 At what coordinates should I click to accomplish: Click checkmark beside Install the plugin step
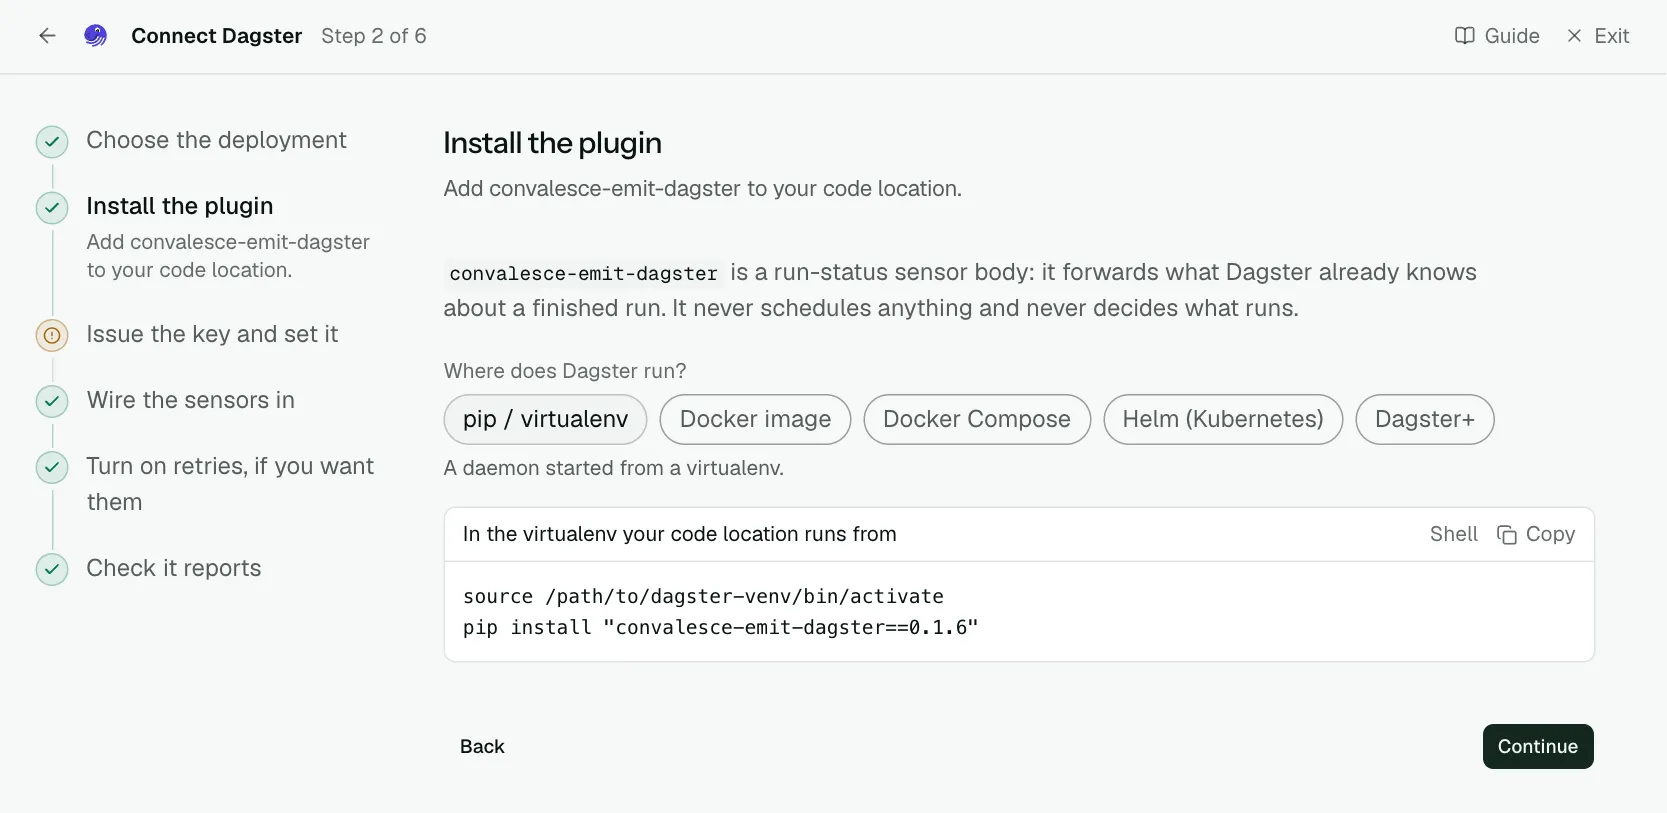click(x=52, y=208)
